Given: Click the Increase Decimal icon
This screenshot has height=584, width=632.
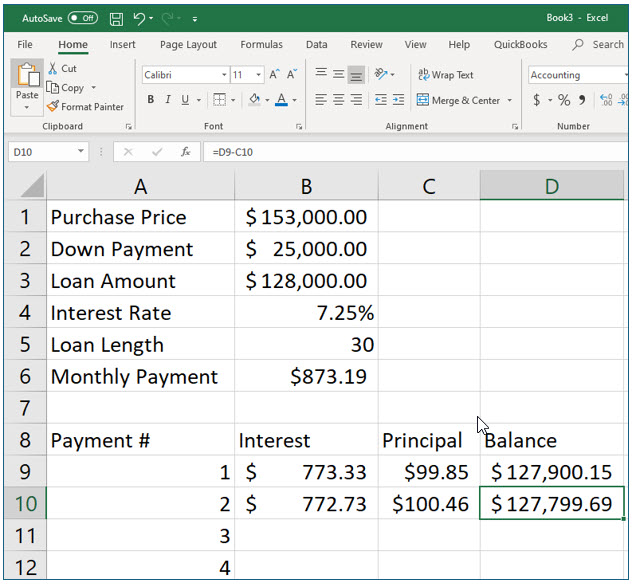Looking at the screenshot, I should tap(606, 100).
